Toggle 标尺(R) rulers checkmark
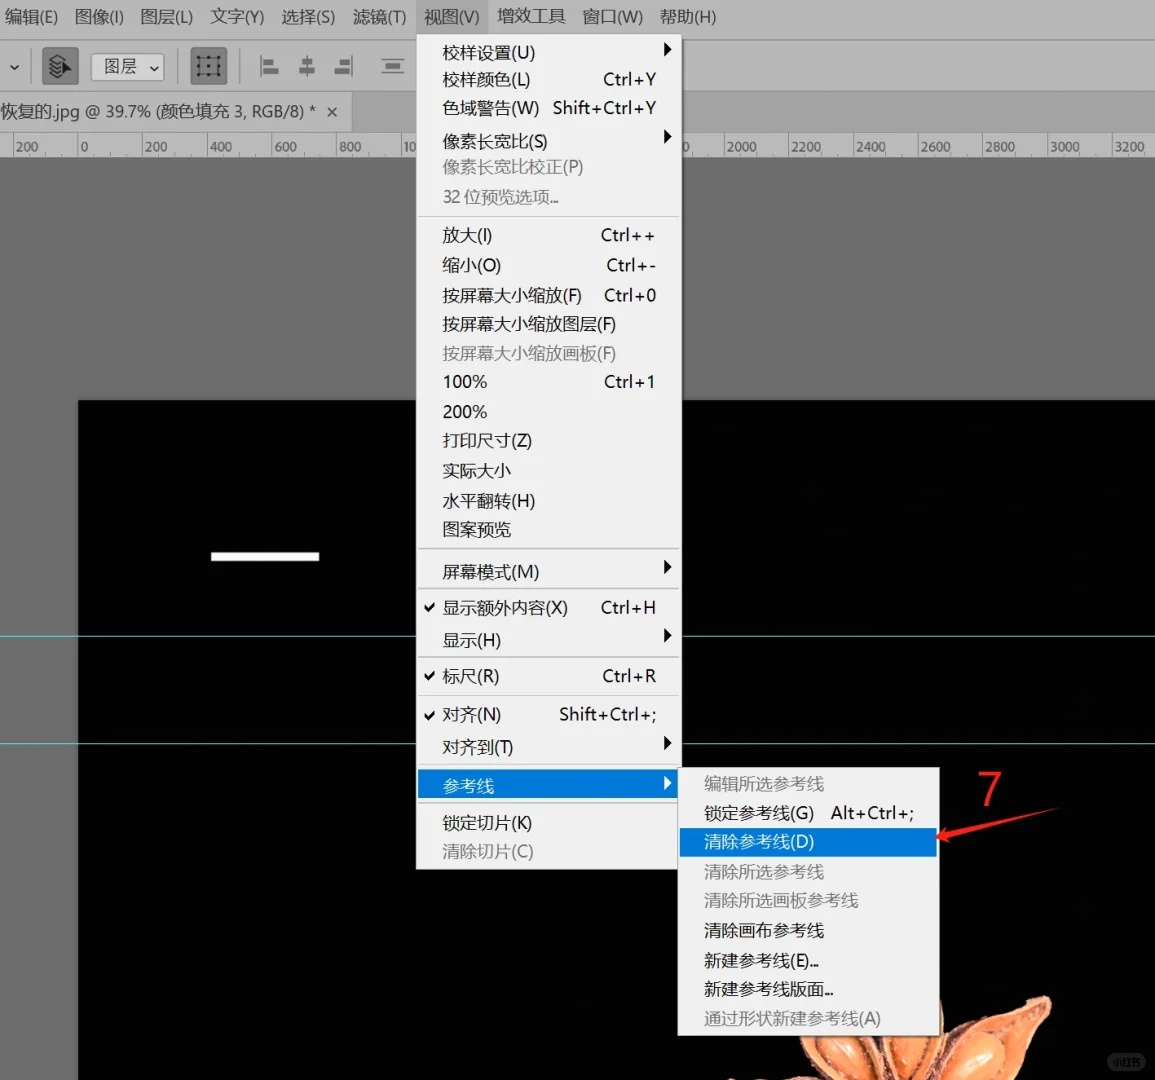 click(x=549, y=676)
